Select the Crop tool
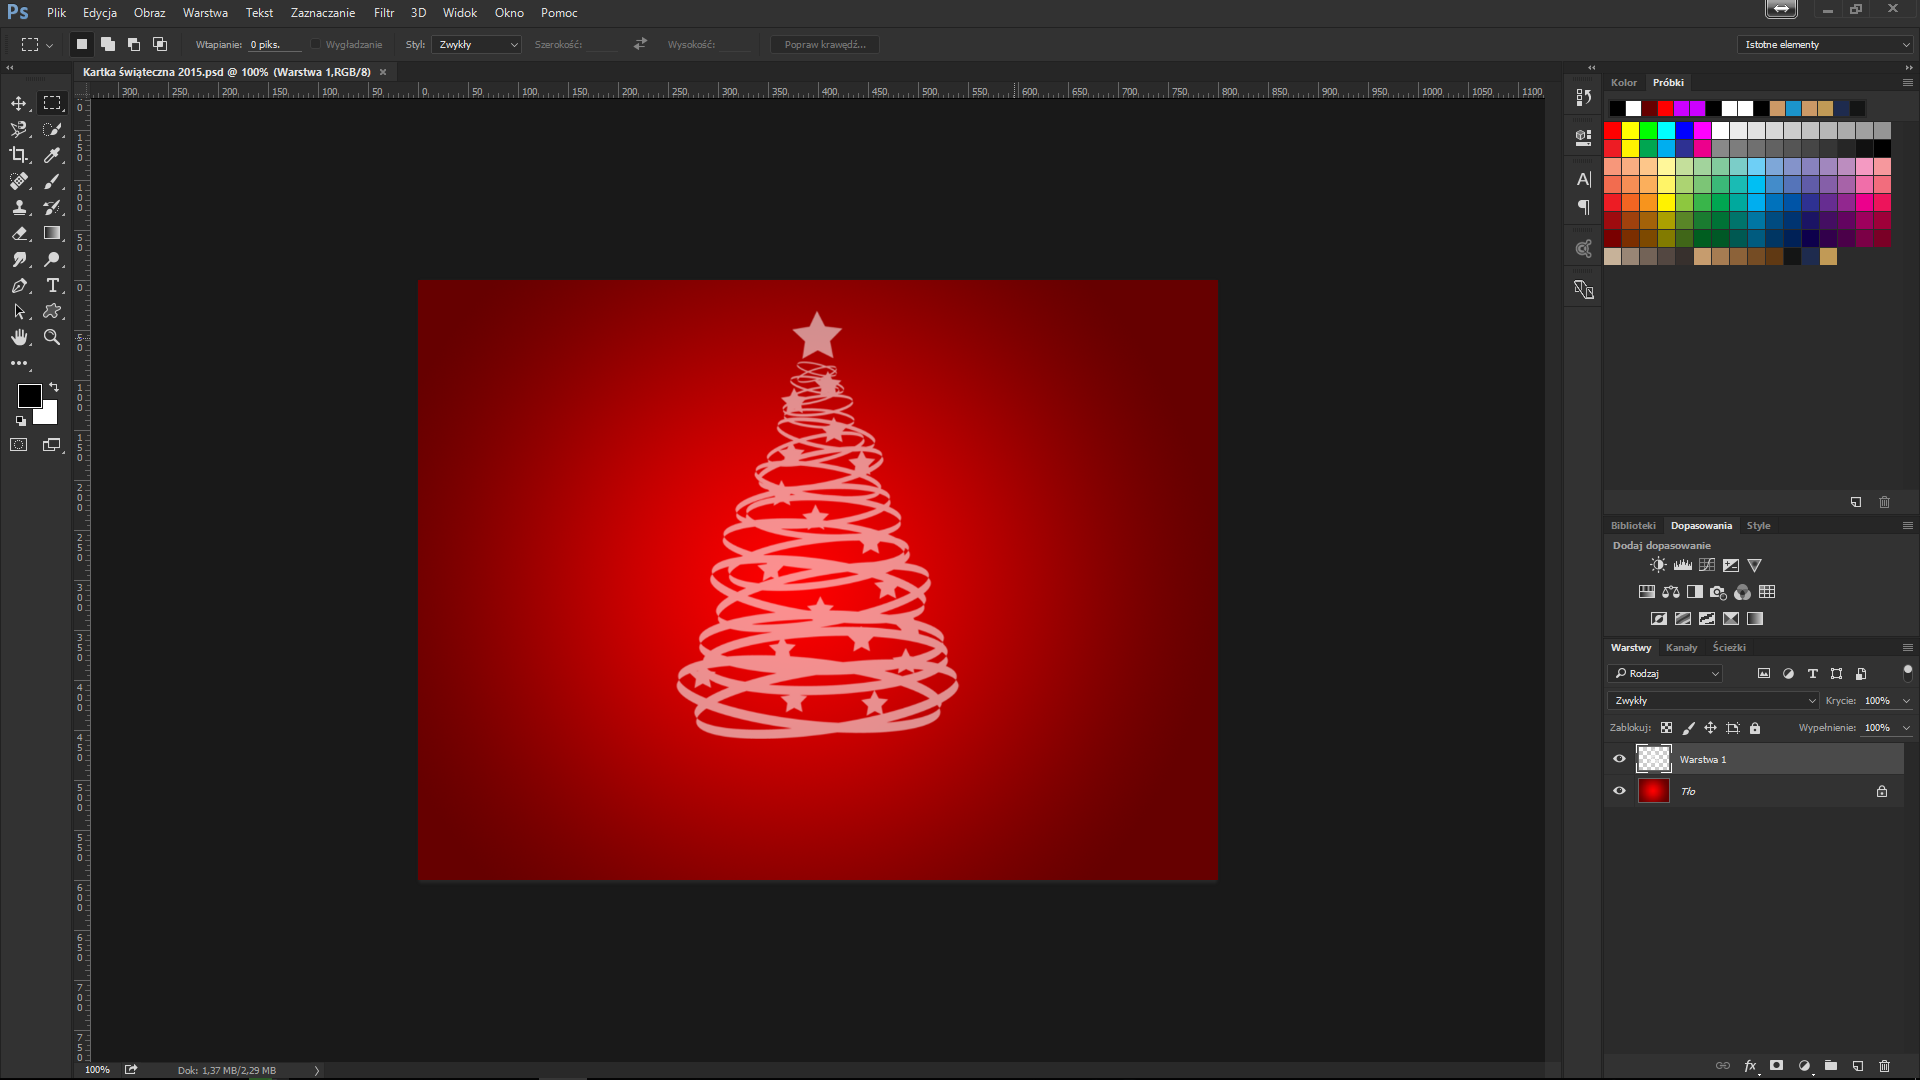 click(19, 155)
